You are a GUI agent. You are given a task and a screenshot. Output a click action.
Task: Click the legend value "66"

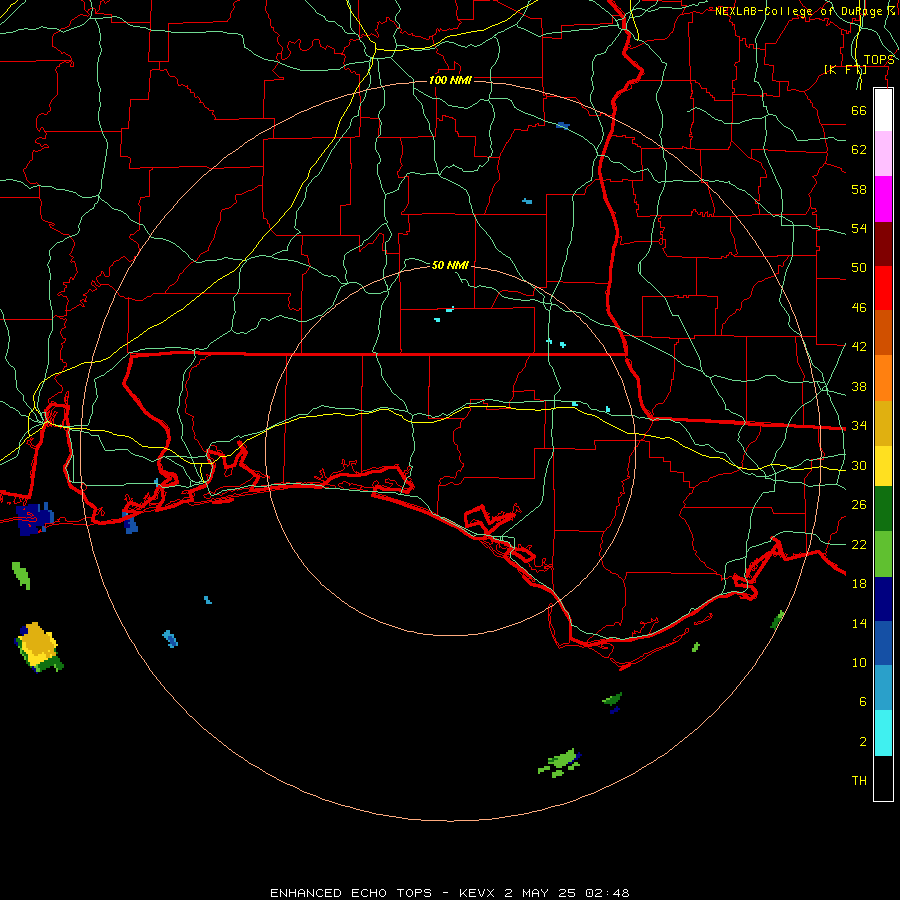tap(859, 110)
